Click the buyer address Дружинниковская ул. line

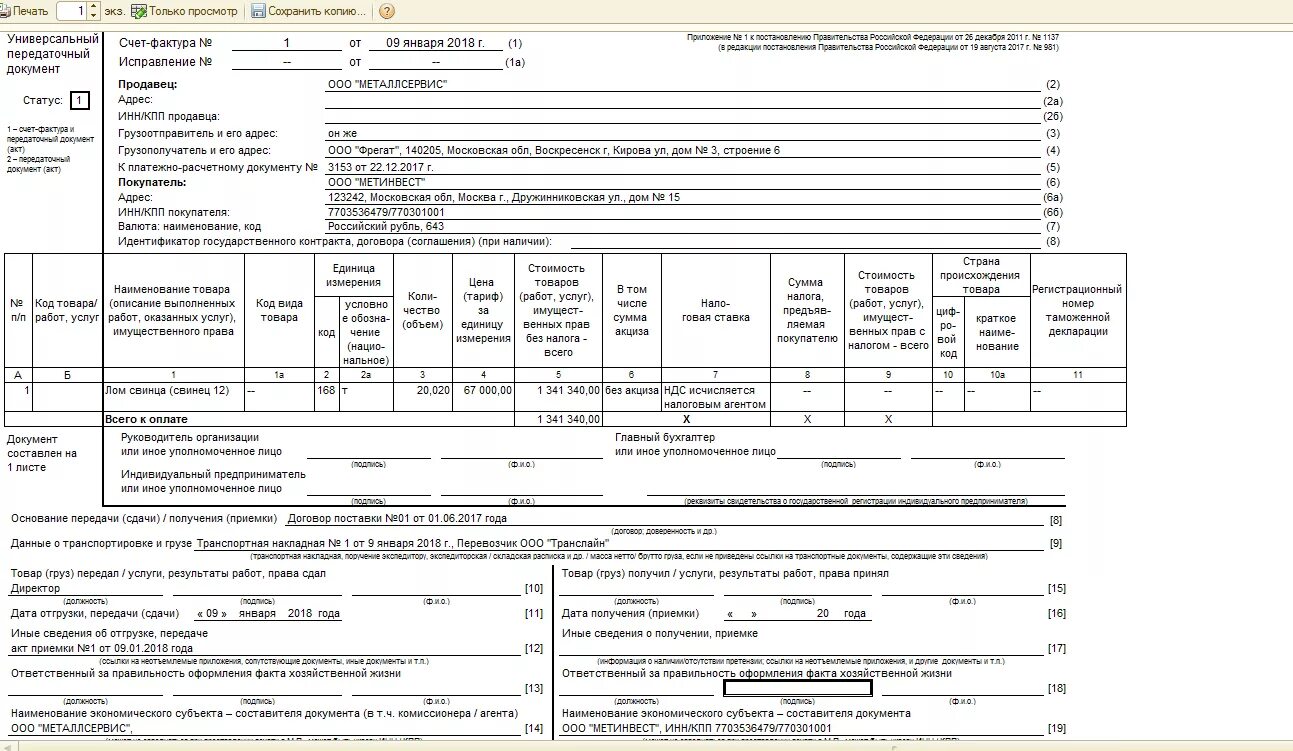coord(503,198)
